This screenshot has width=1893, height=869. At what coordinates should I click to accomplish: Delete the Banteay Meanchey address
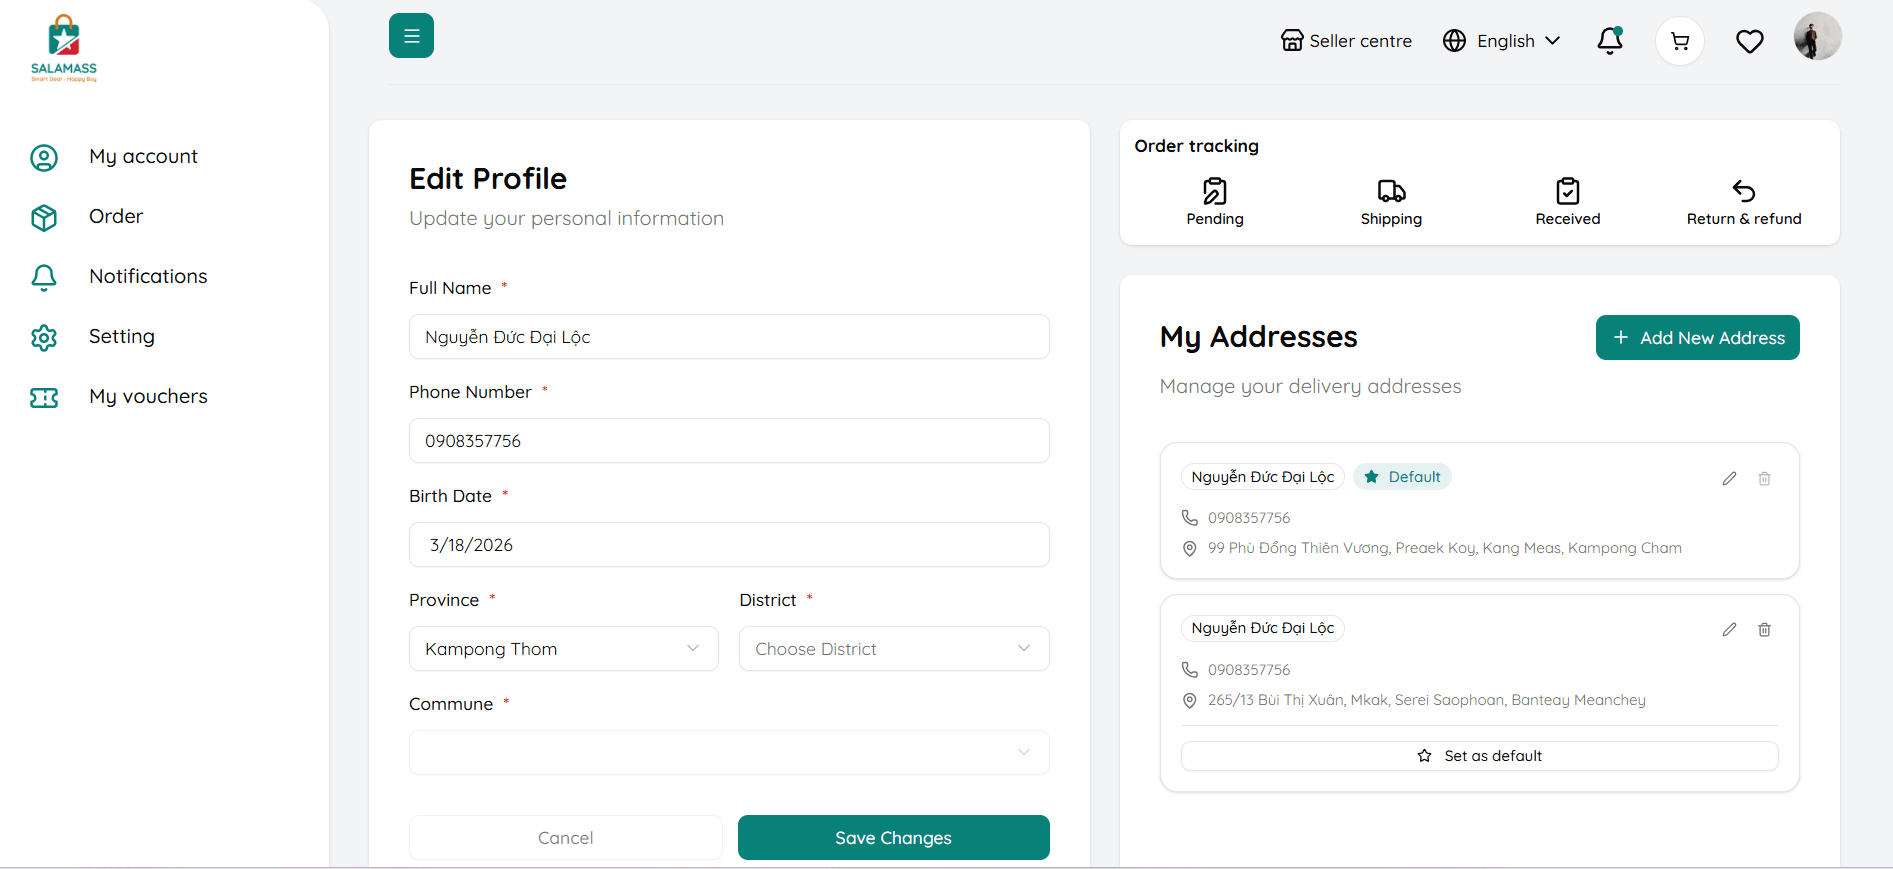pos(1764,630)
